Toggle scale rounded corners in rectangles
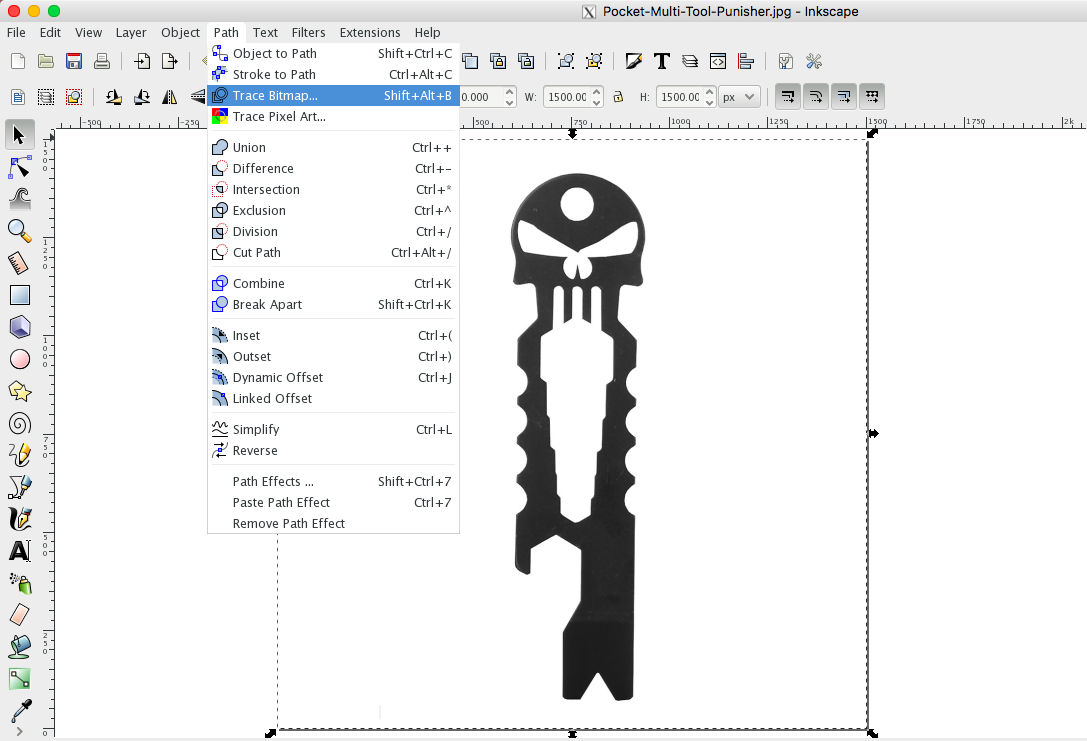Image resolution: width=1087 pixels, height=741 pixels. [816, 97]
